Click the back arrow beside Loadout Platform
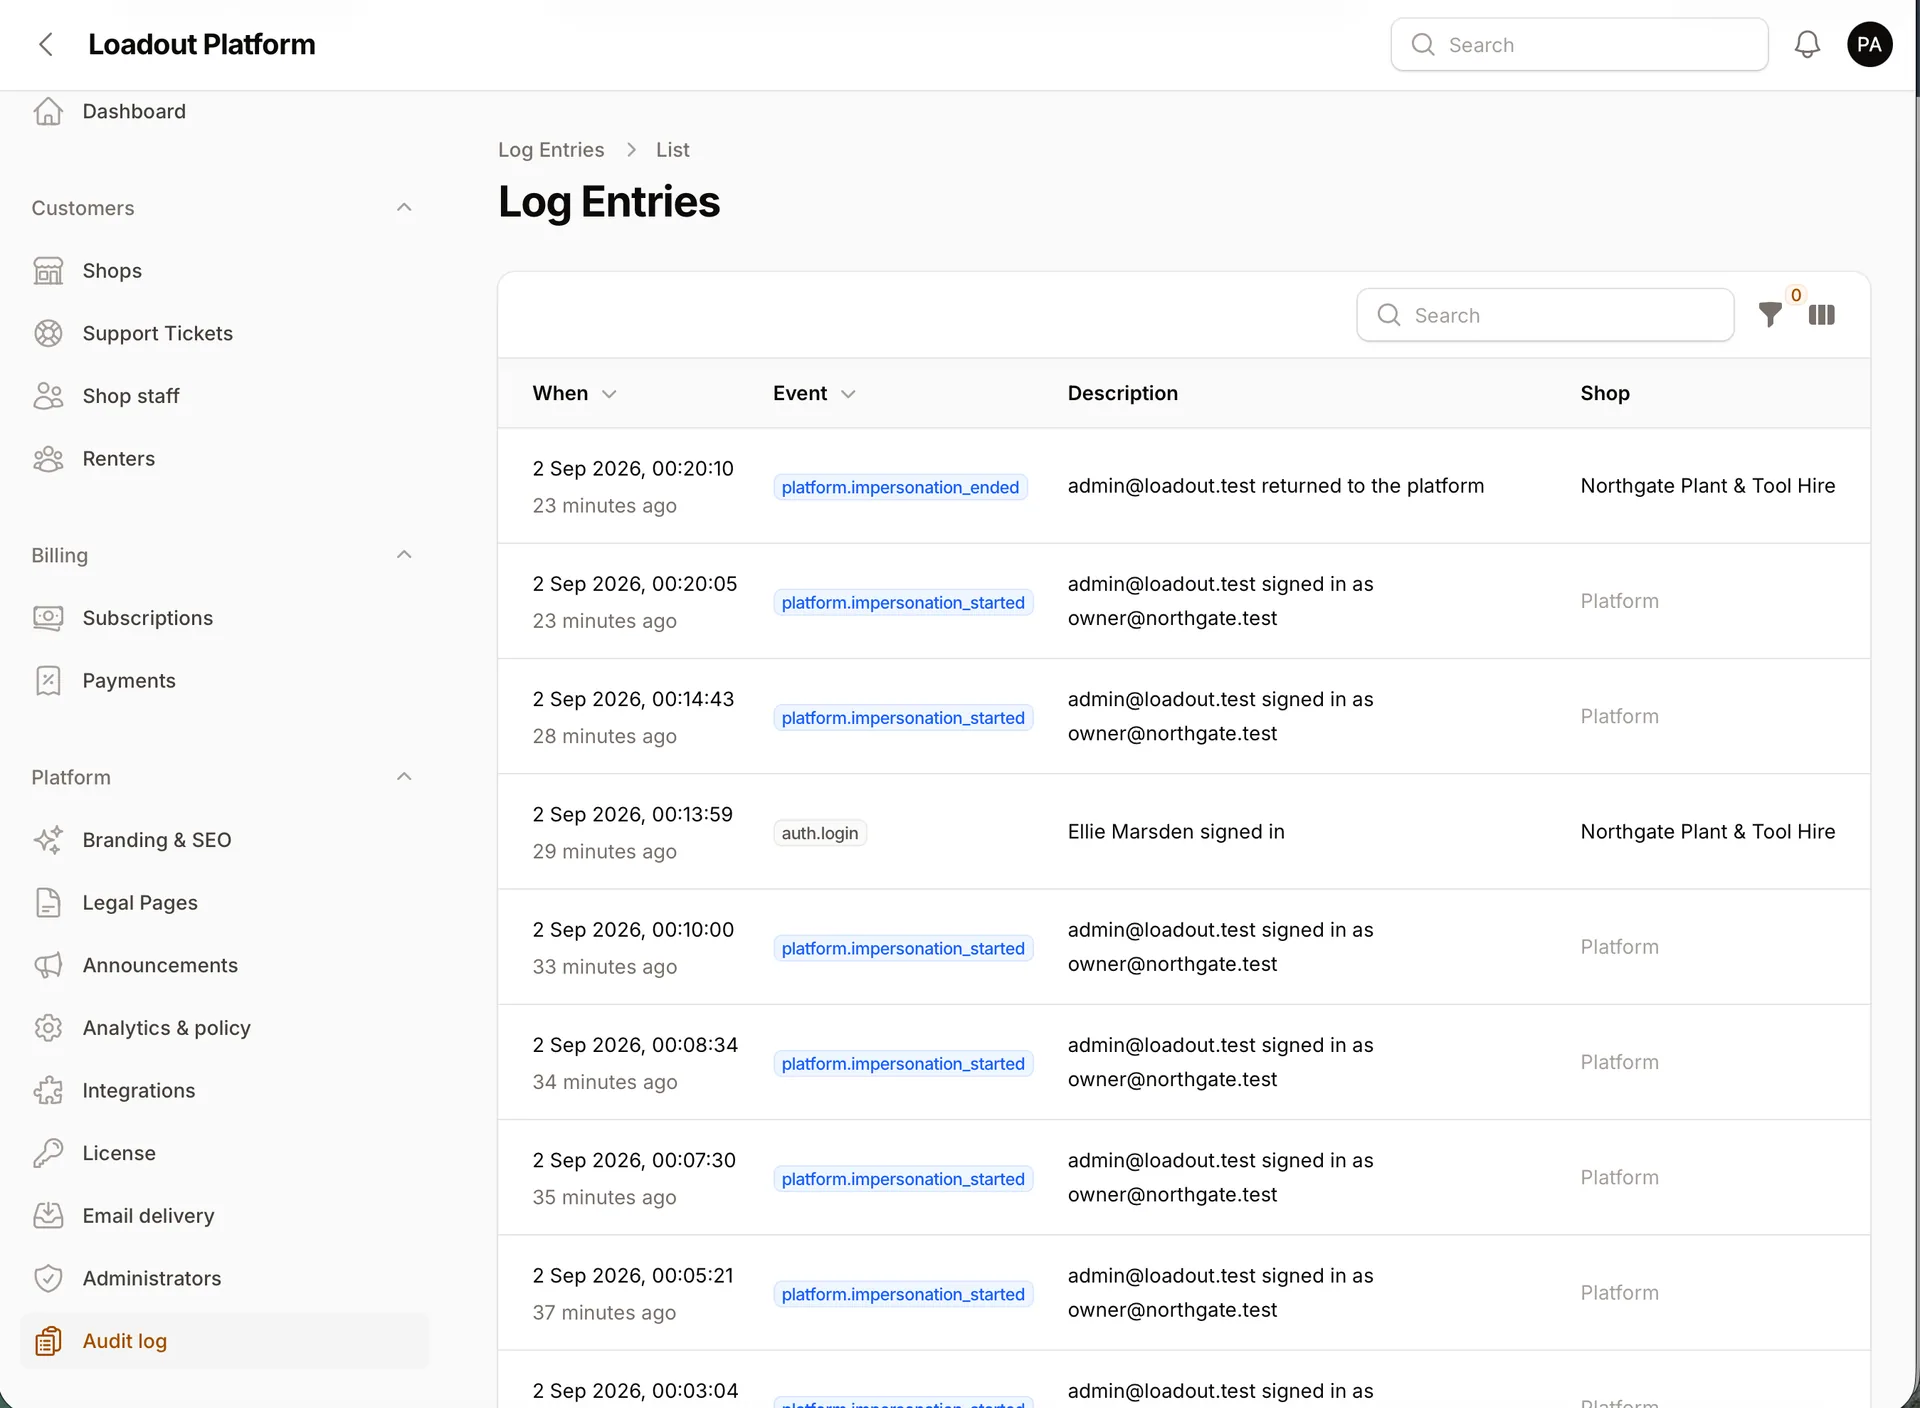The height and width of the screenshot is (1408, 1920). coord(45,44)
